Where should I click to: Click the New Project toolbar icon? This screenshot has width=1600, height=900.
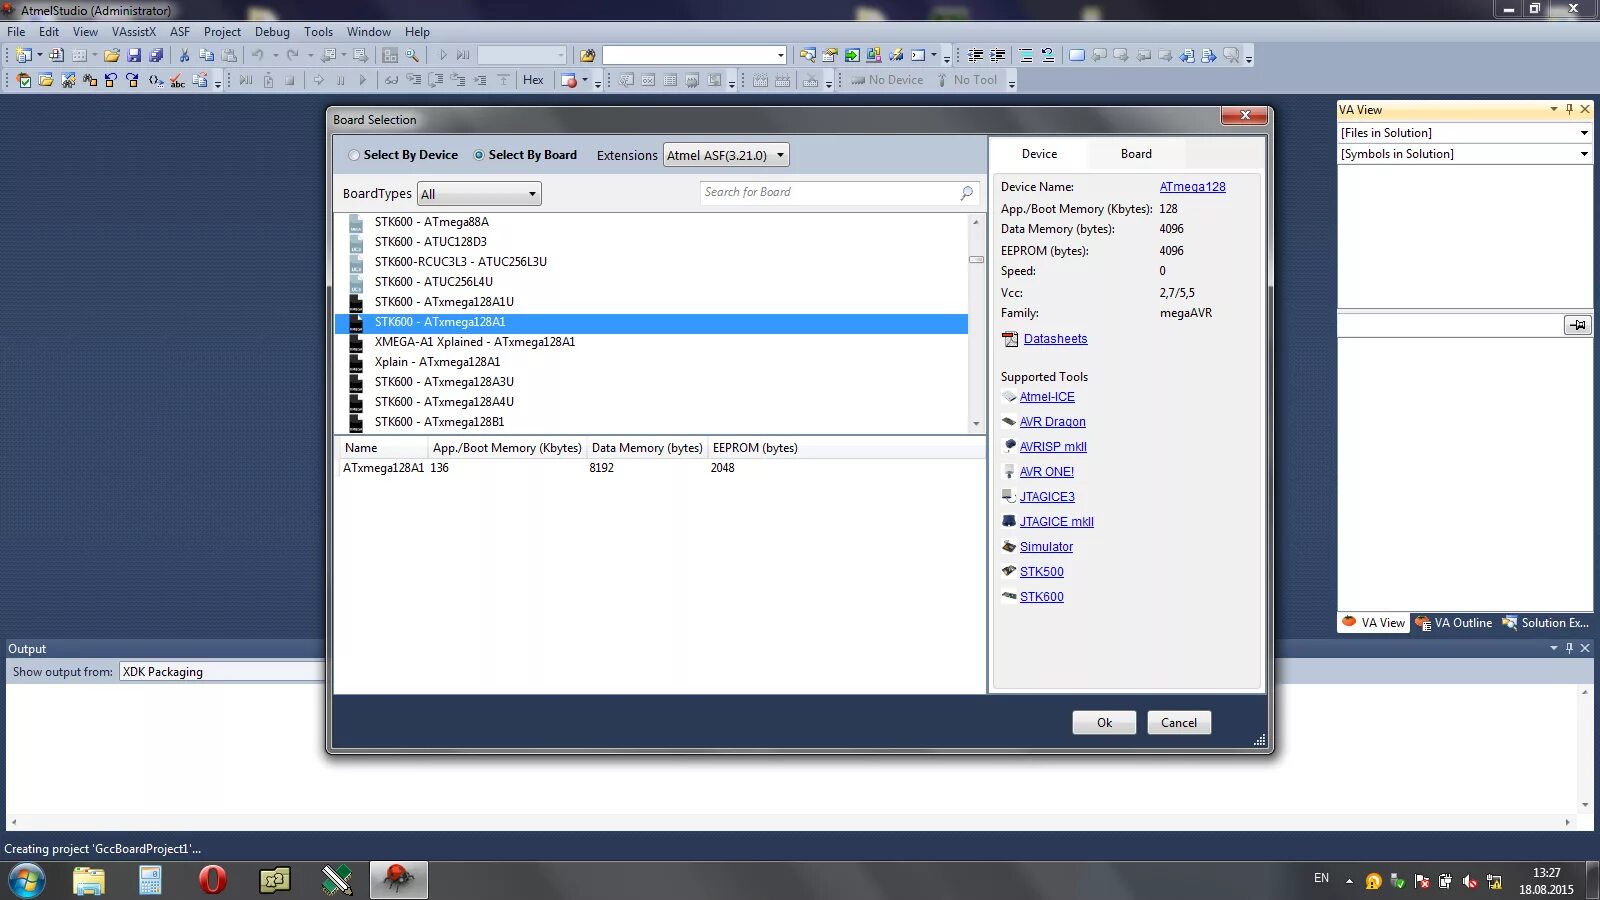click(x=24, y=56)
